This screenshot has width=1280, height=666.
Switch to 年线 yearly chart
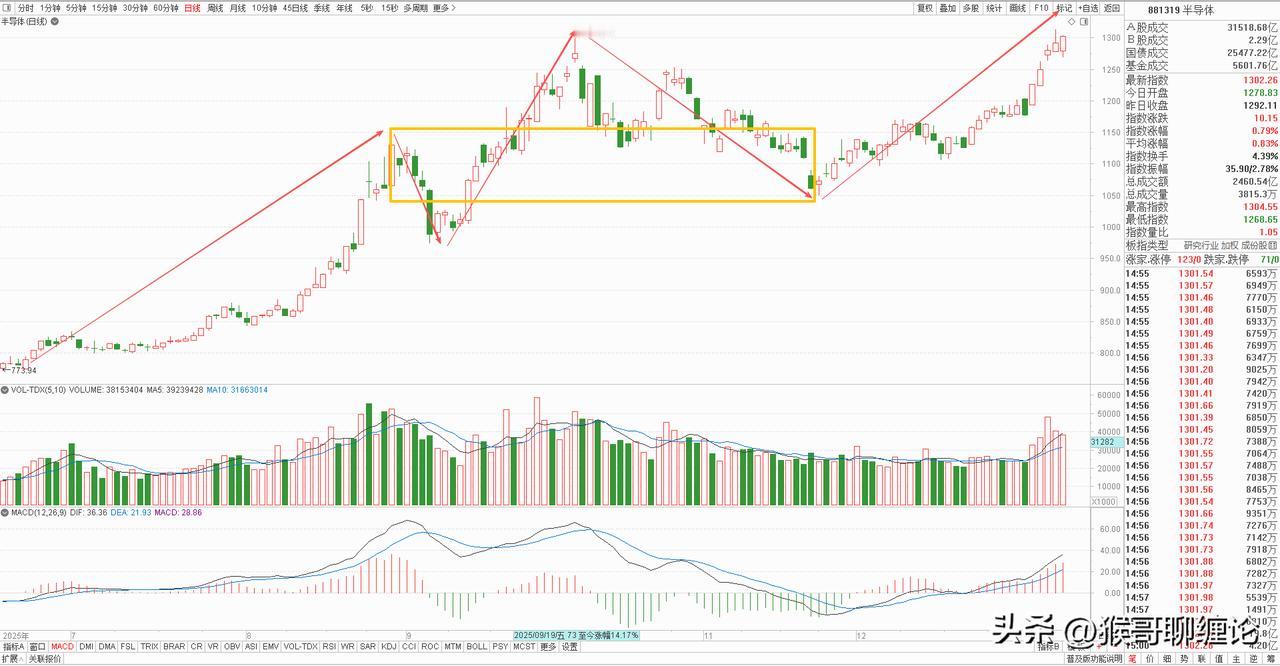point(344,8)
